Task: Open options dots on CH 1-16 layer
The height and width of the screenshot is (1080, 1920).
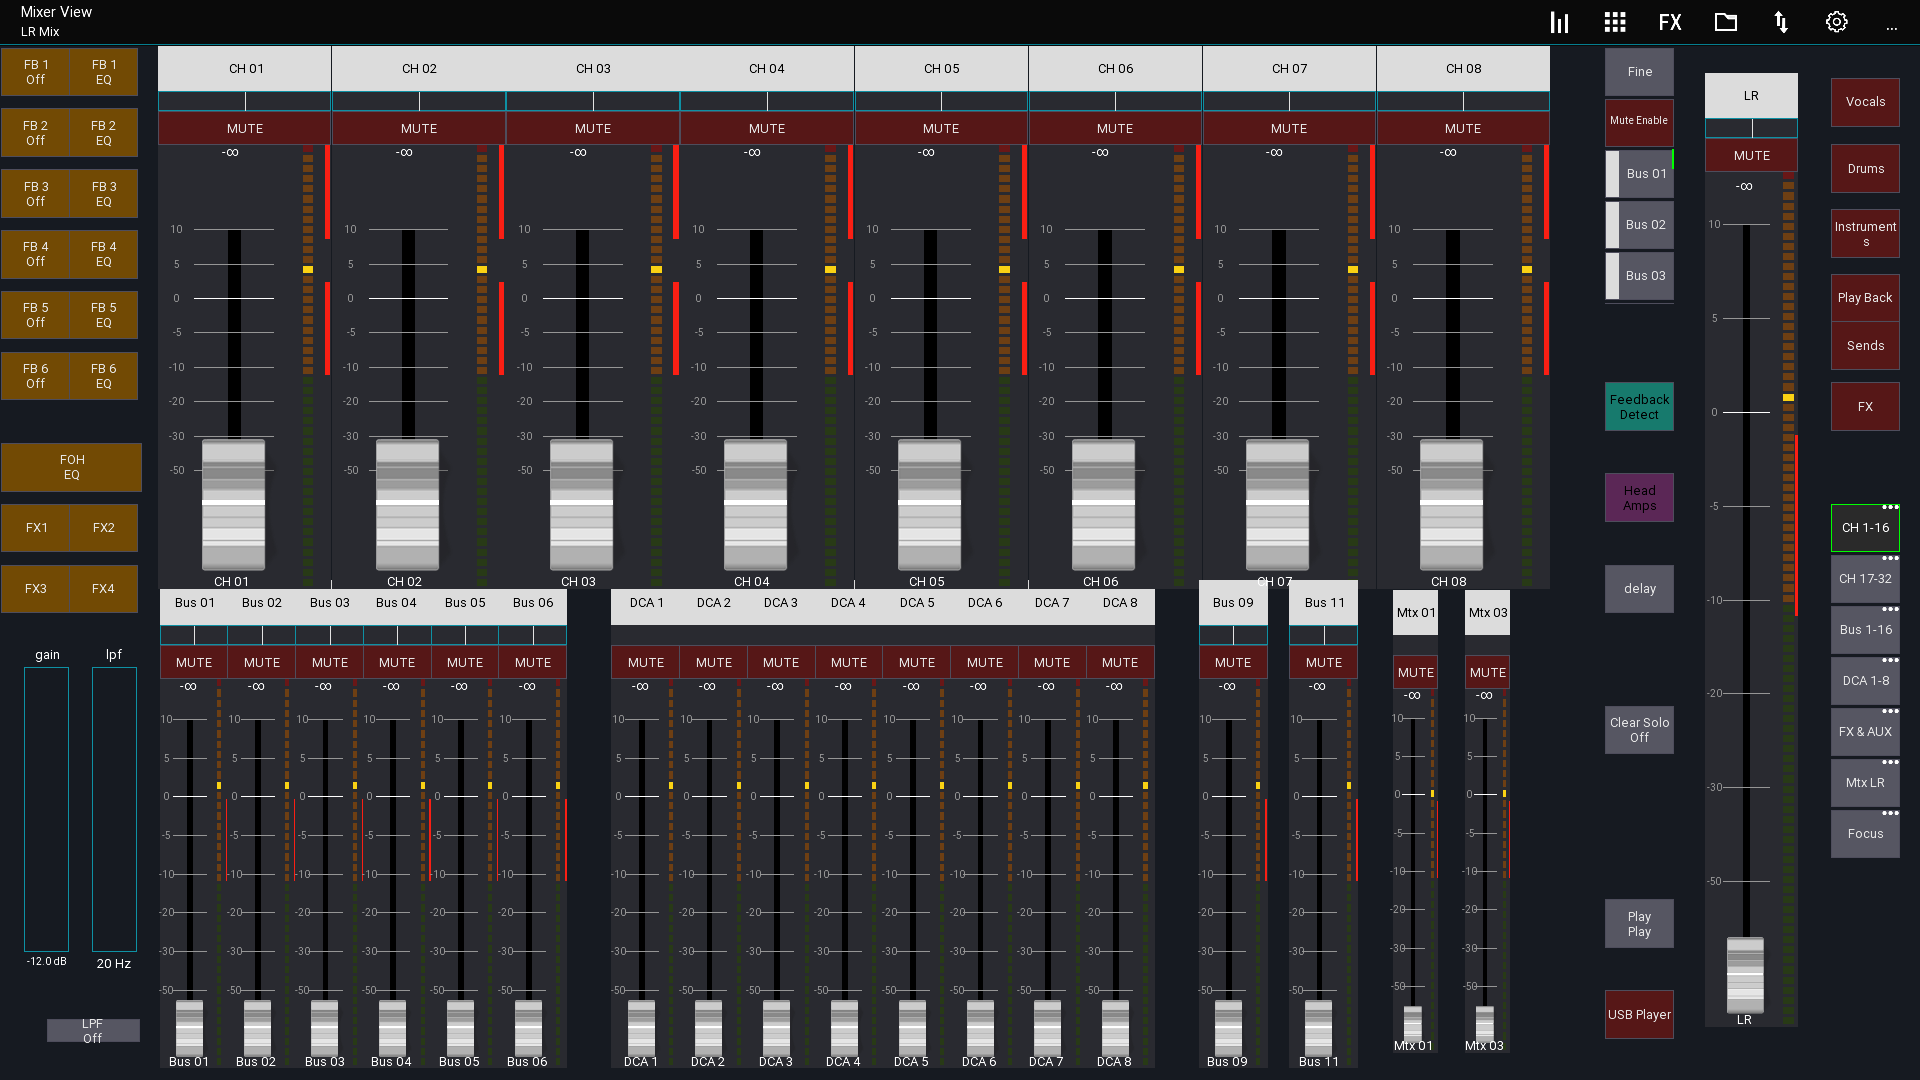Action: [x=1889, y=508]
